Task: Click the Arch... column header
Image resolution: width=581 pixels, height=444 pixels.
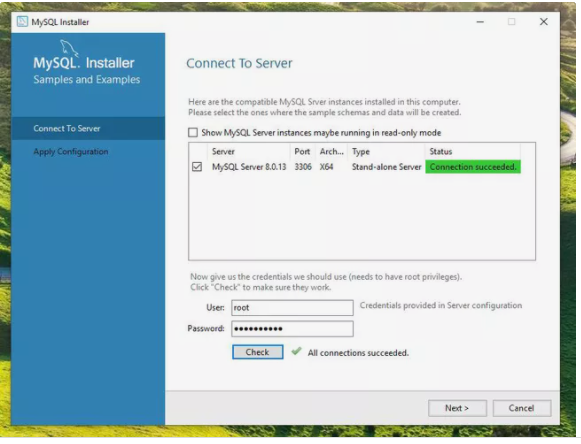Action: (332, 152)
